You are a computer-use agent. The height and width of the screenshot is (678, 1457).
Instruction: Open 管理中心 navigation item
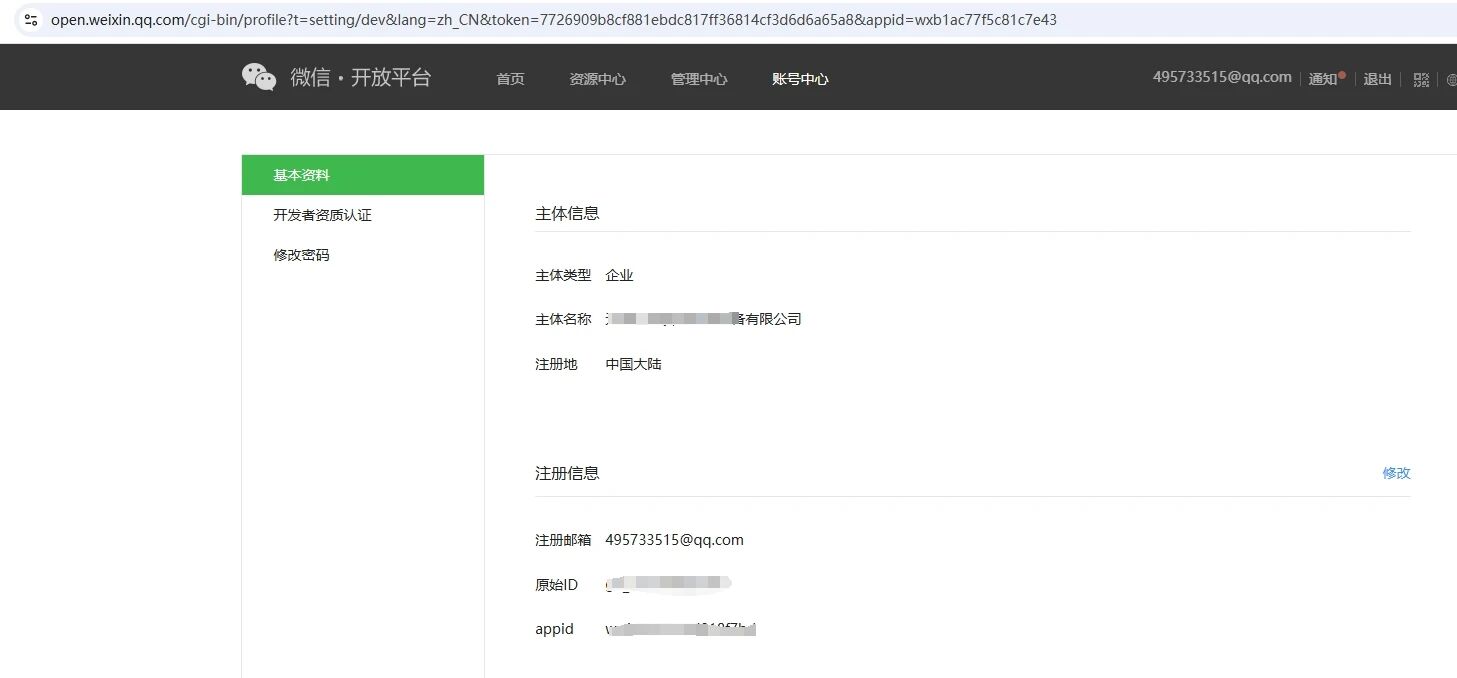(x=699, y=79)
